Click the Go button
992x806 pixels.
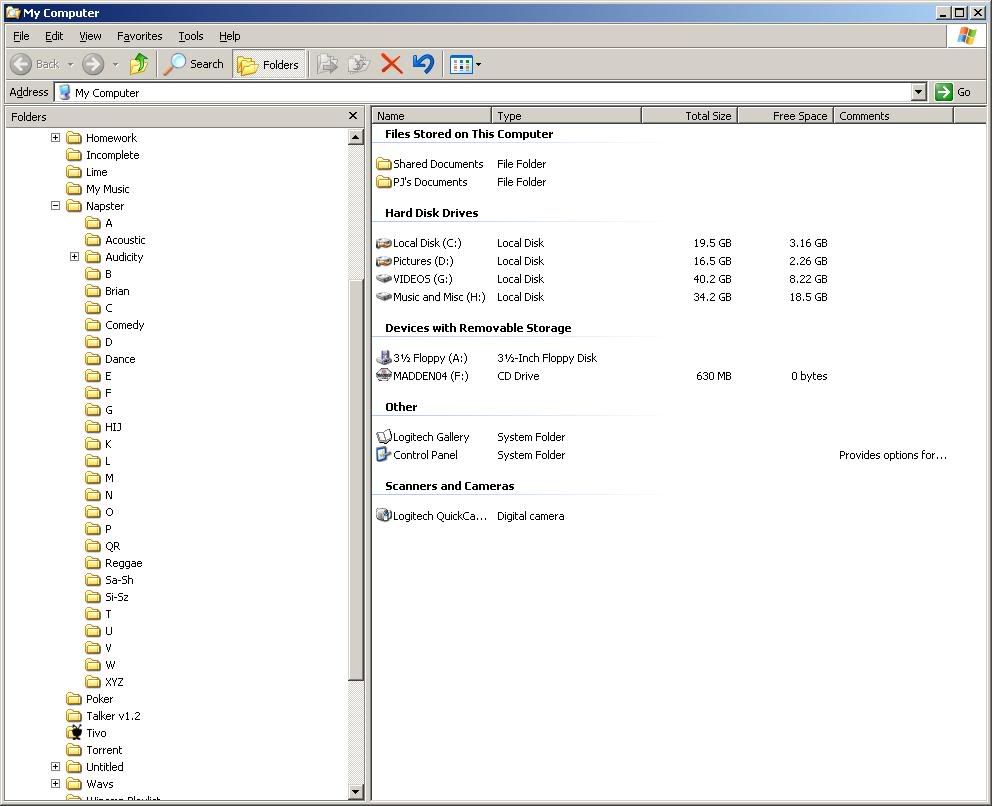[953, 92]
